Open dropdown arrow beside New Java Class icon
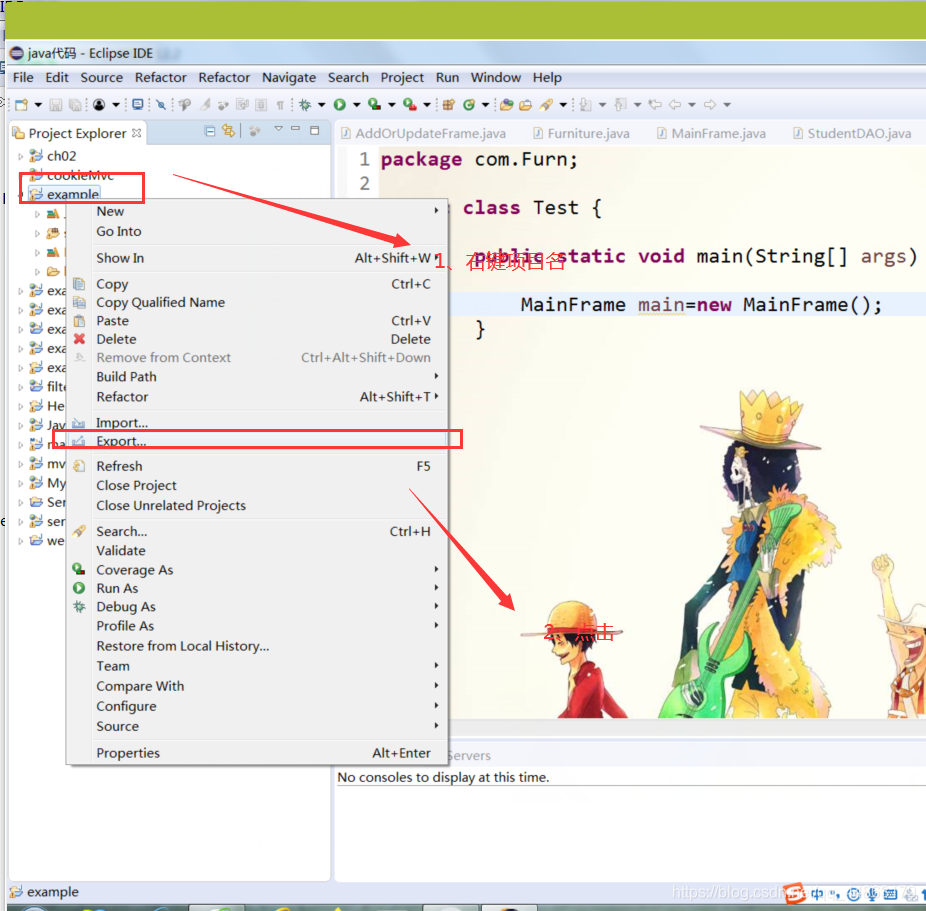Image resolution: width=926 pixels, height=911 pixels. click(x=485, y=105)
